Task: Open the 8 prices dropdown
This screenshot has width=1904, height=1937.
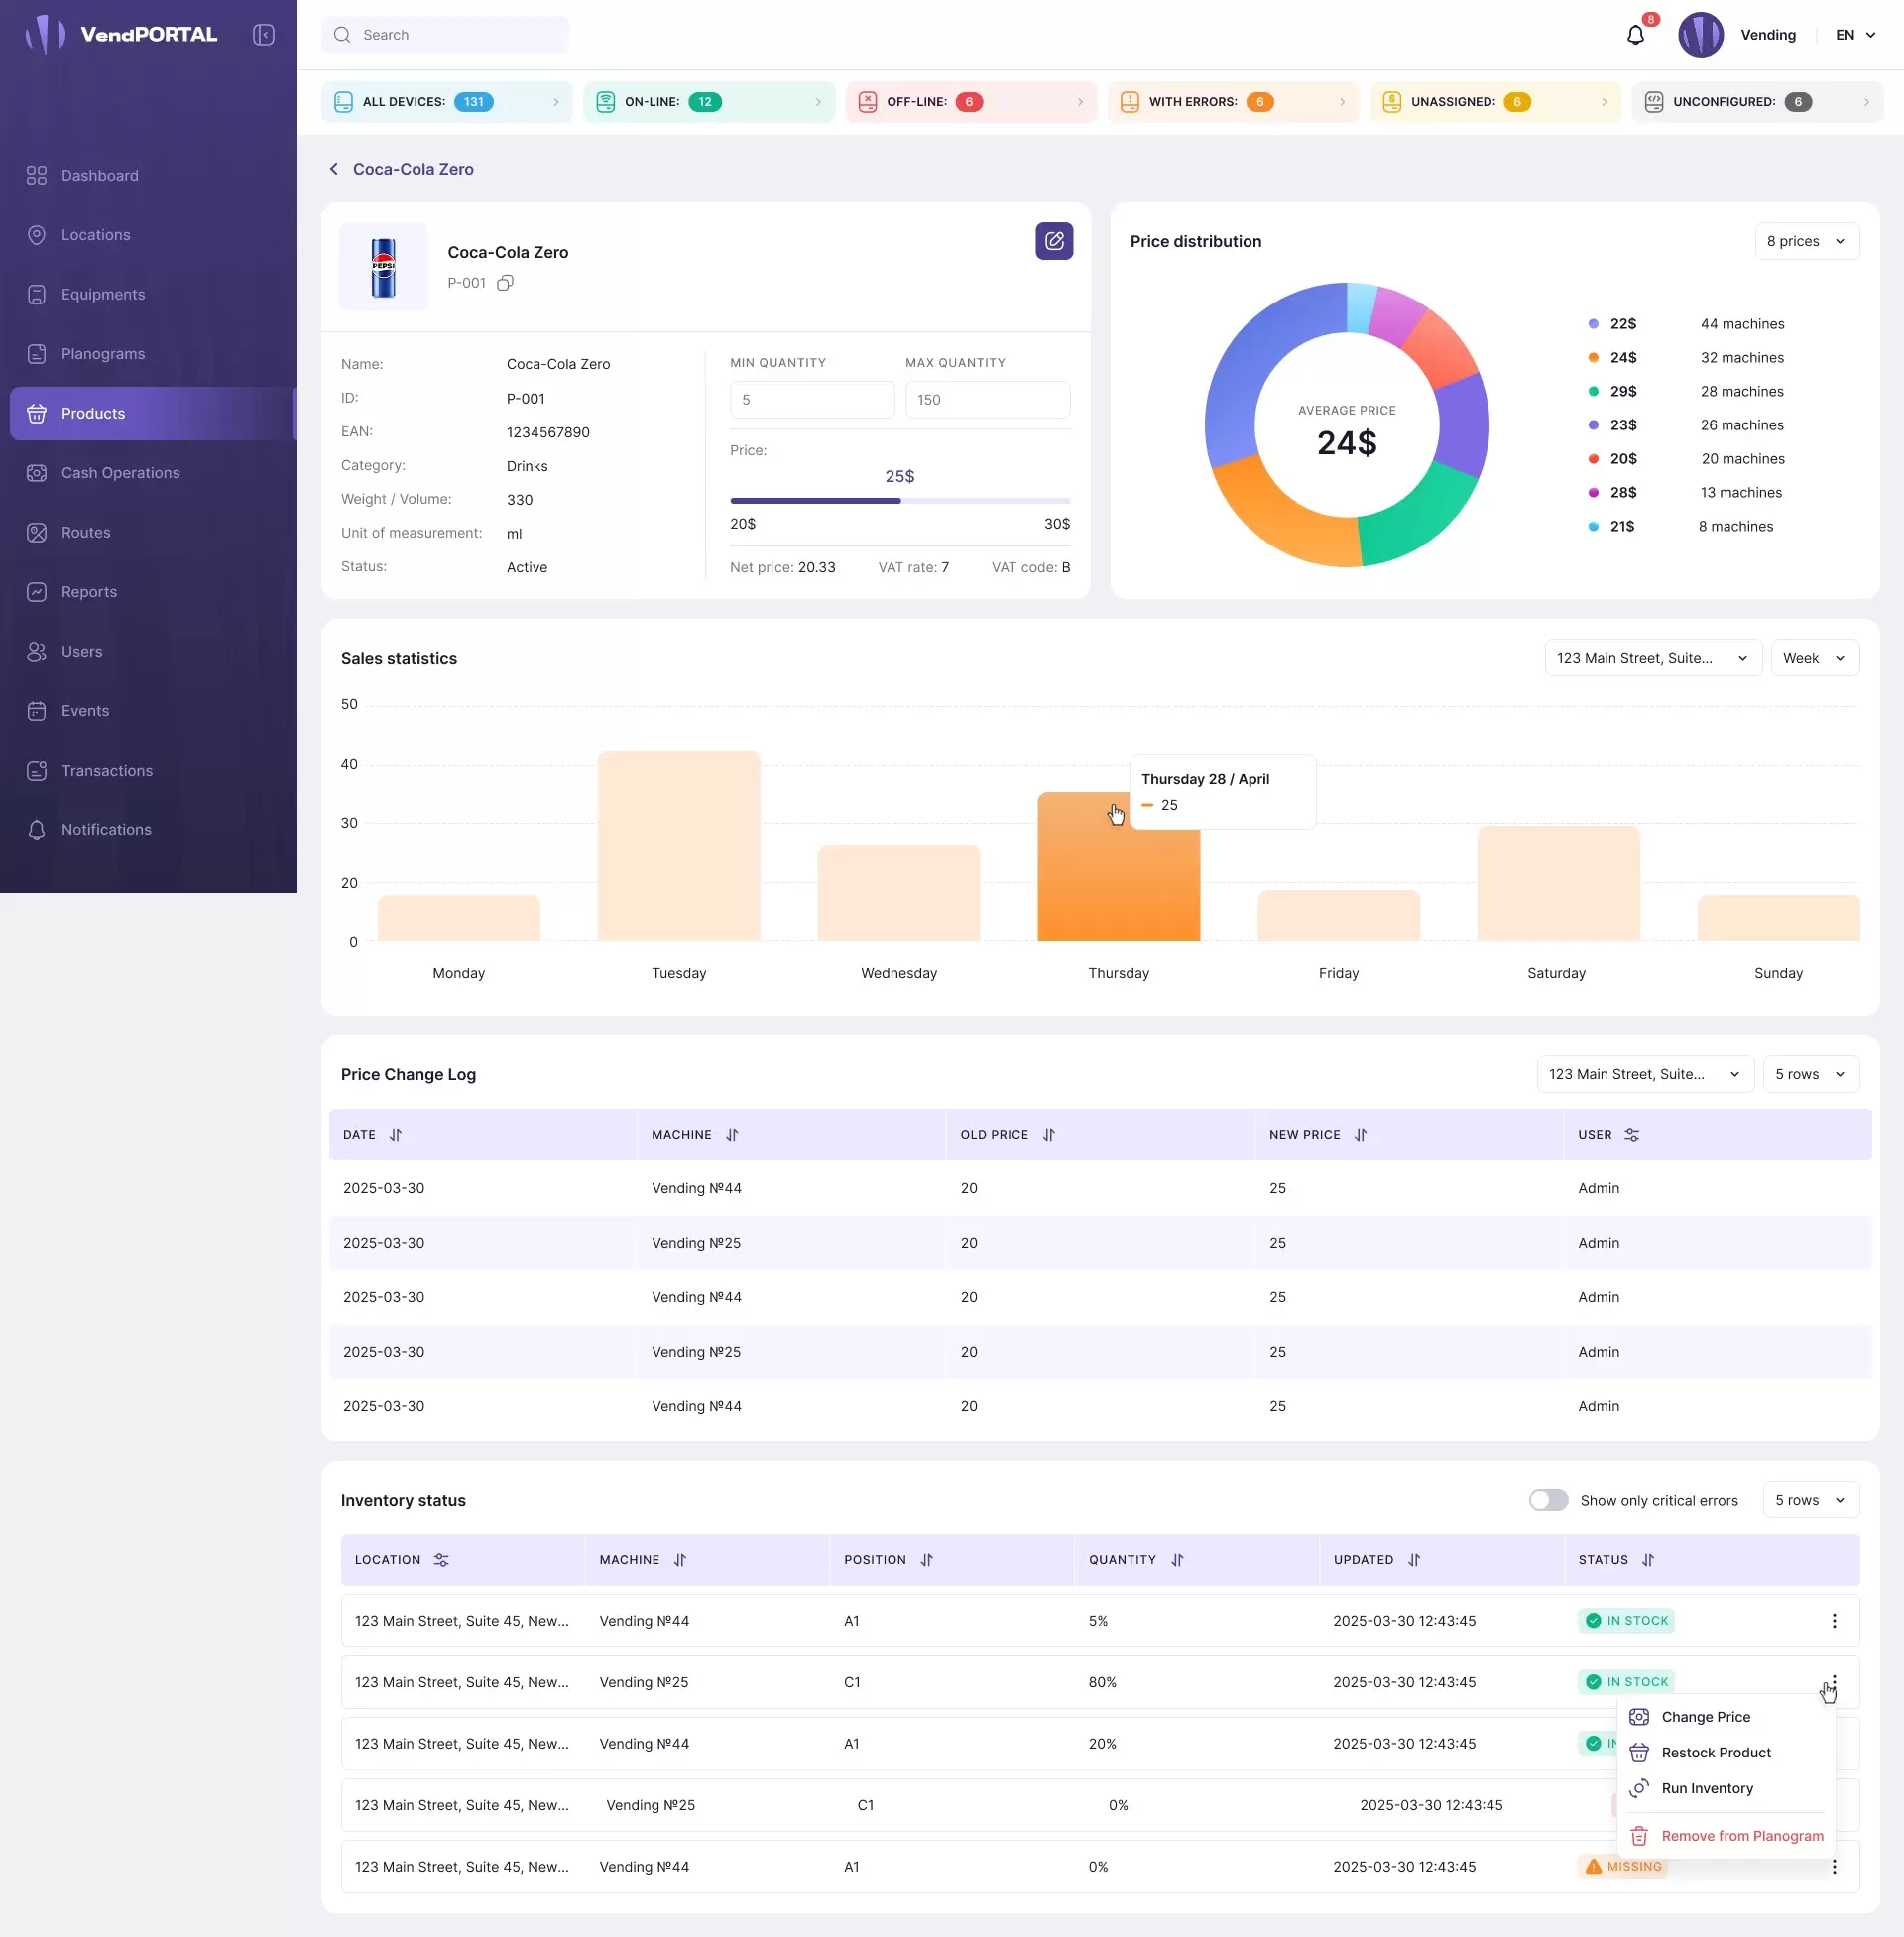Action: click(x=1806, y=241)
